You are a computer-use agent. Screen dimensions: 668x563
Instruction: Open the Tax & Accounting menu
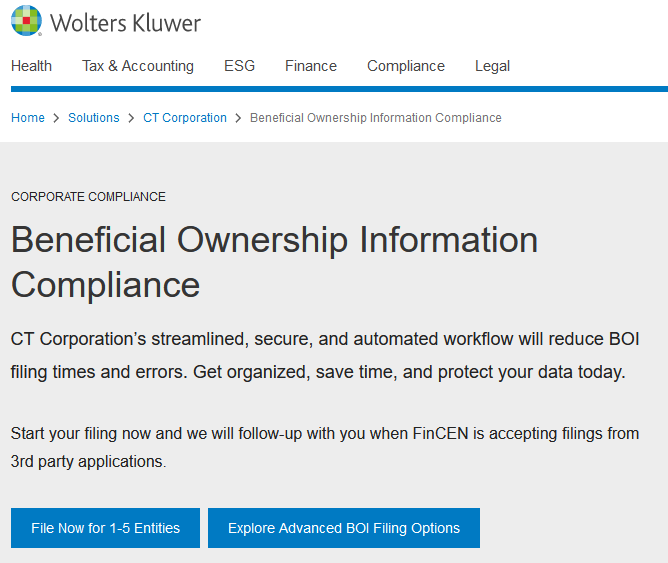[x=138, y=66]
